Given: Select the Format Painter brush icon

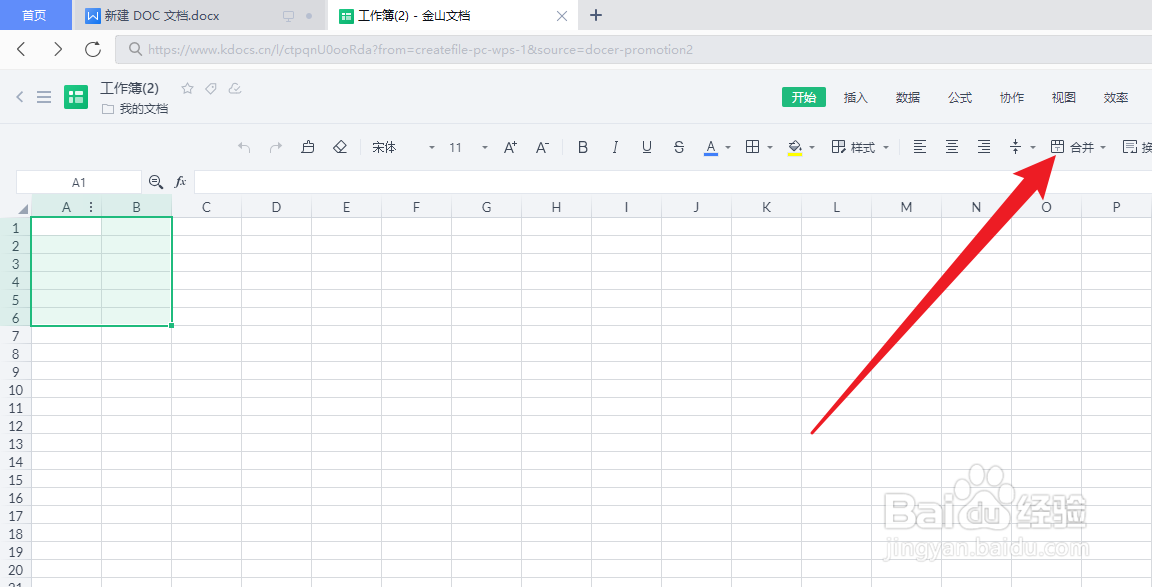Looking at the screenshot, I should click(x=308, y=147).
